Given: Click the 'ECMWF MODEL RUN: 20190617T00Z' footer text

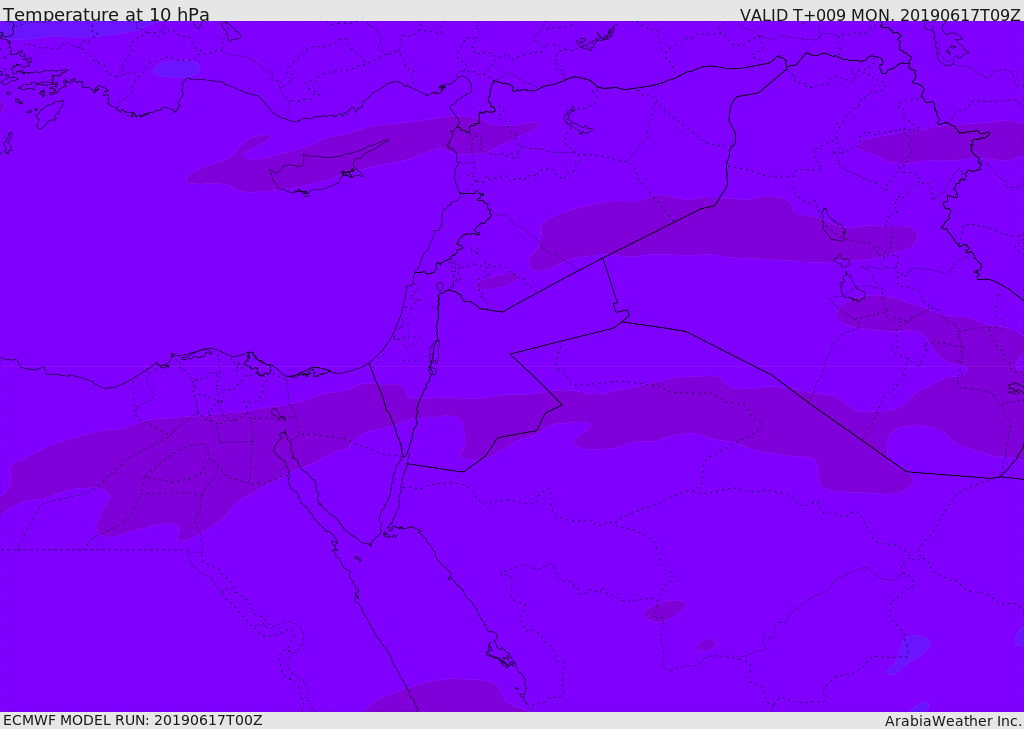Looking at the screenshot, I should pos(133,721).
